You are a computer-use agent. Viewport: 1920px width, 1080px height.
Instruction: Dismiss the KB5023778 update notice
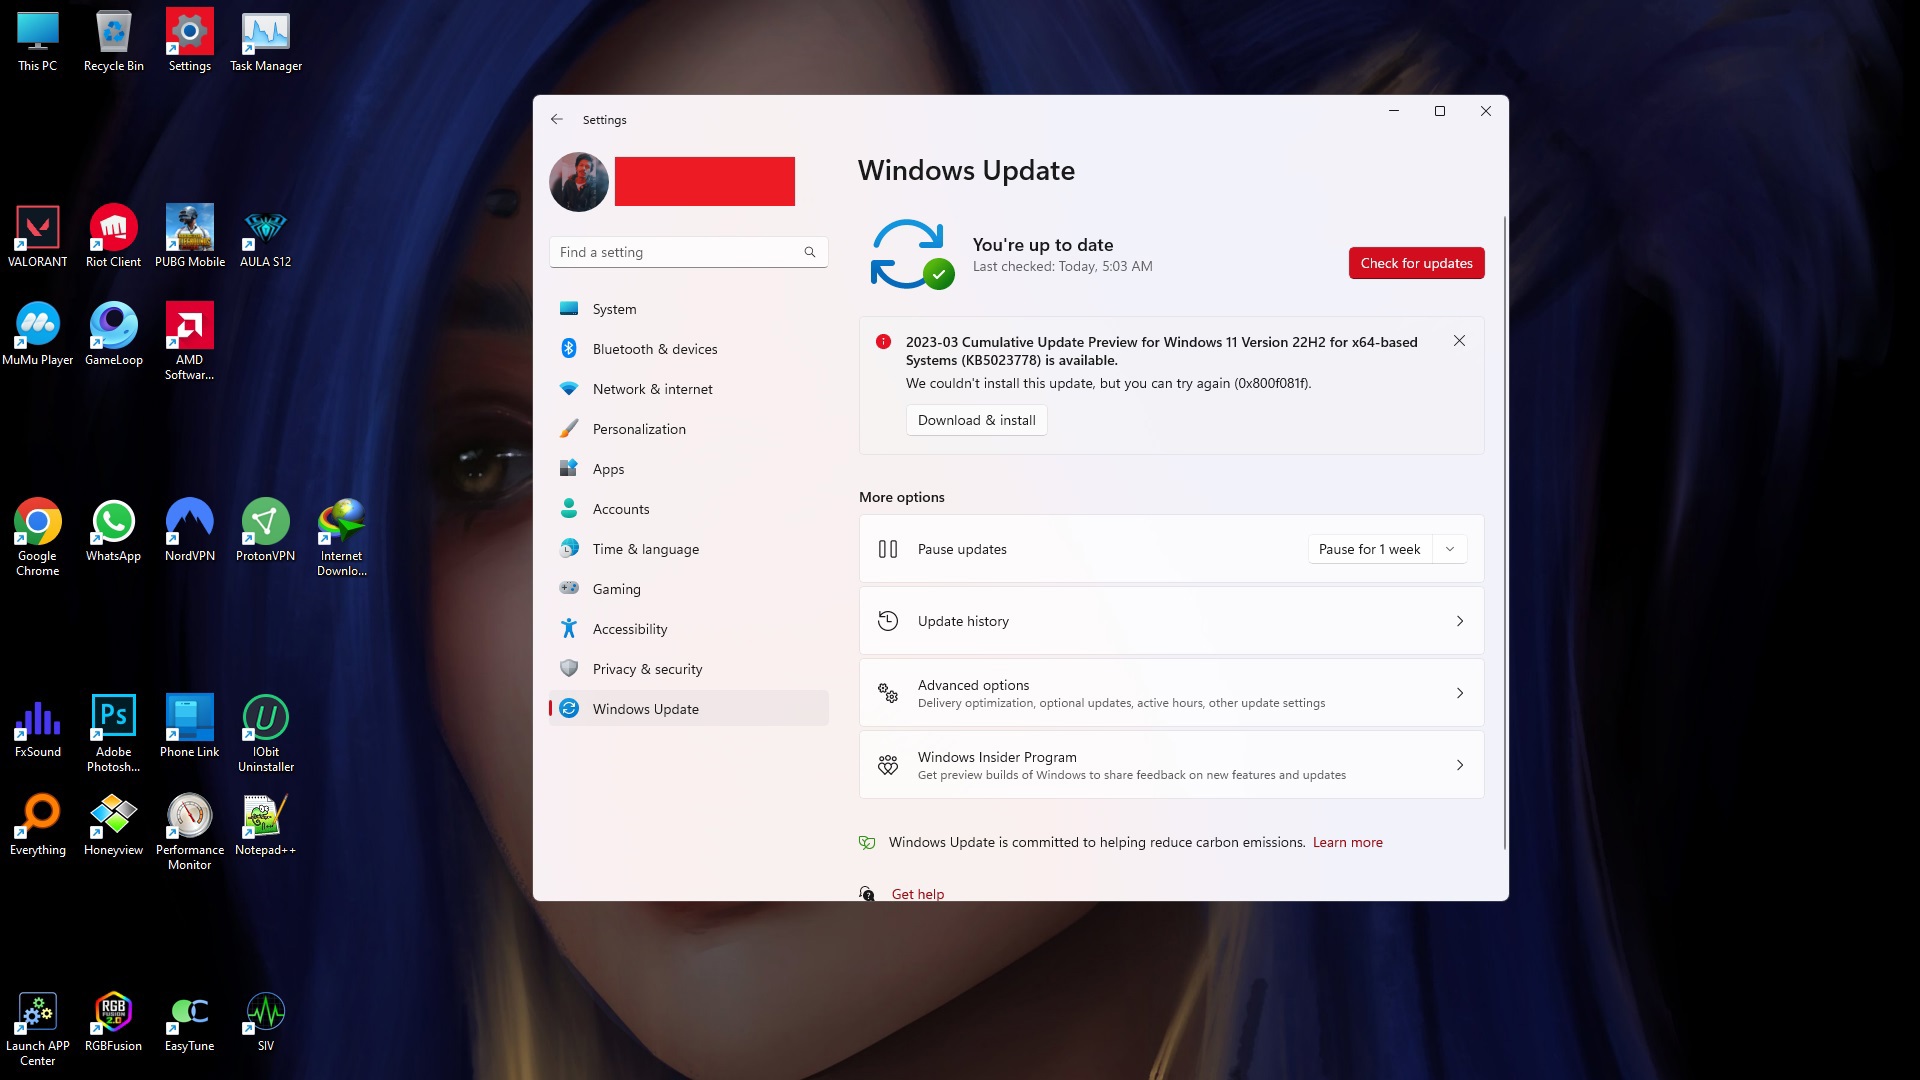coord(1459,341)
